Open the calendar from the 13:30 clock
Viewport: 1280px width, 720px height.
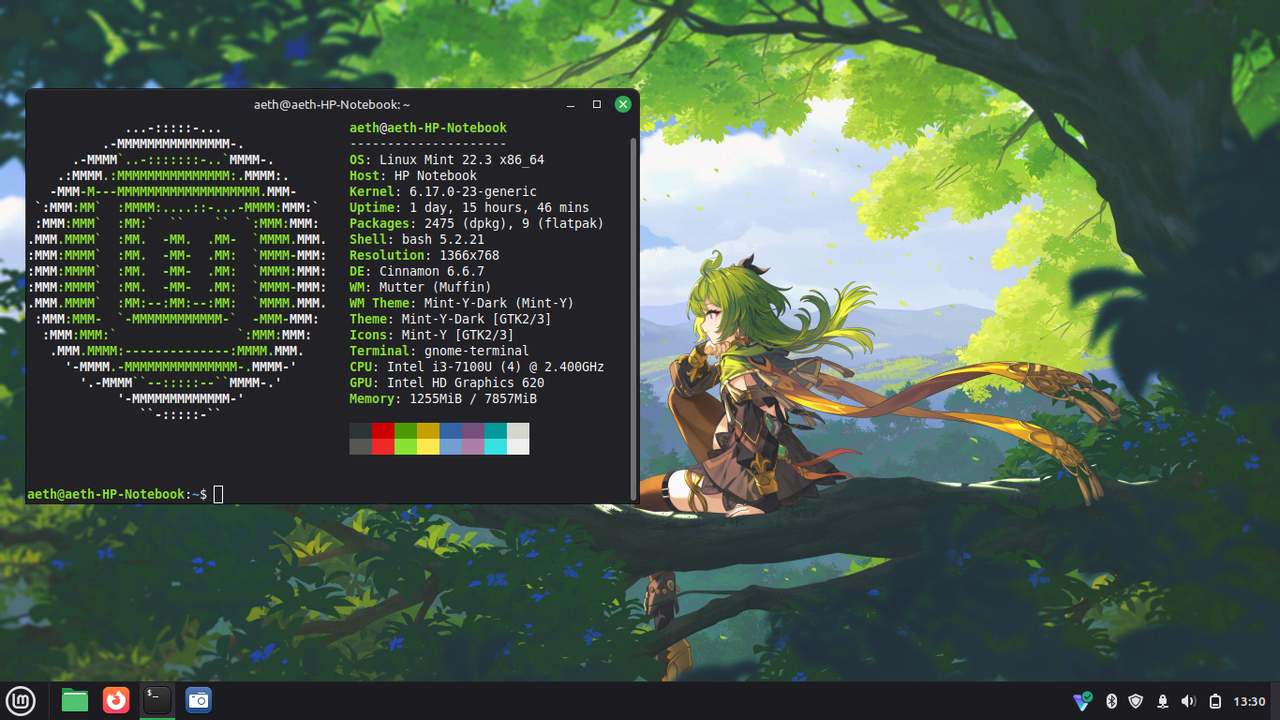(x=1250, y=701)
